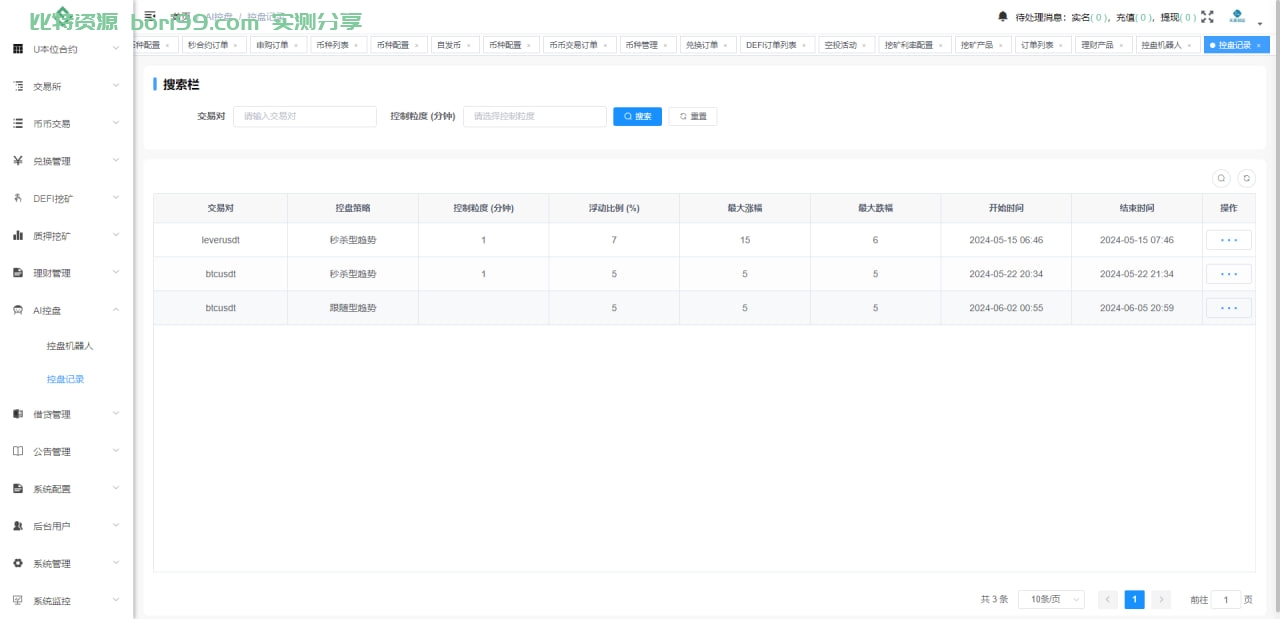The image size is (1280, 619).
Task: Click the 交易所 sidebar icon
Action: click(18, 86)
